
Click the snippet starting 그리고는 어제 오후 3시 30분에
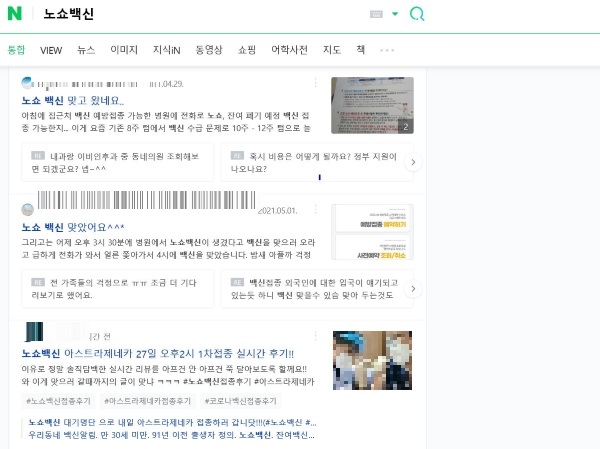pyautogui.click(x=168, y=248)
